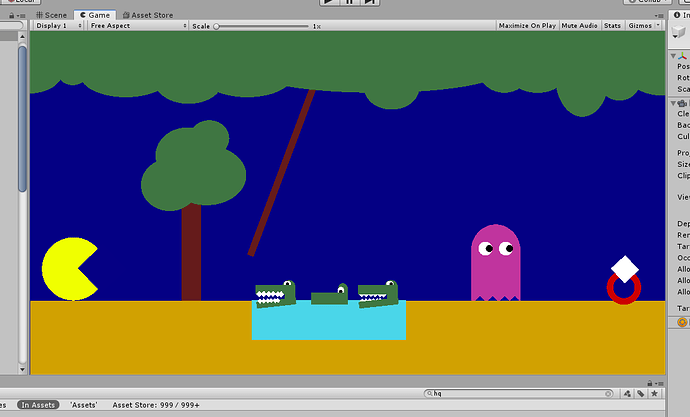Open Search by Type filter
This screenshot has width=690, height=417.
(x=627, y=394)
